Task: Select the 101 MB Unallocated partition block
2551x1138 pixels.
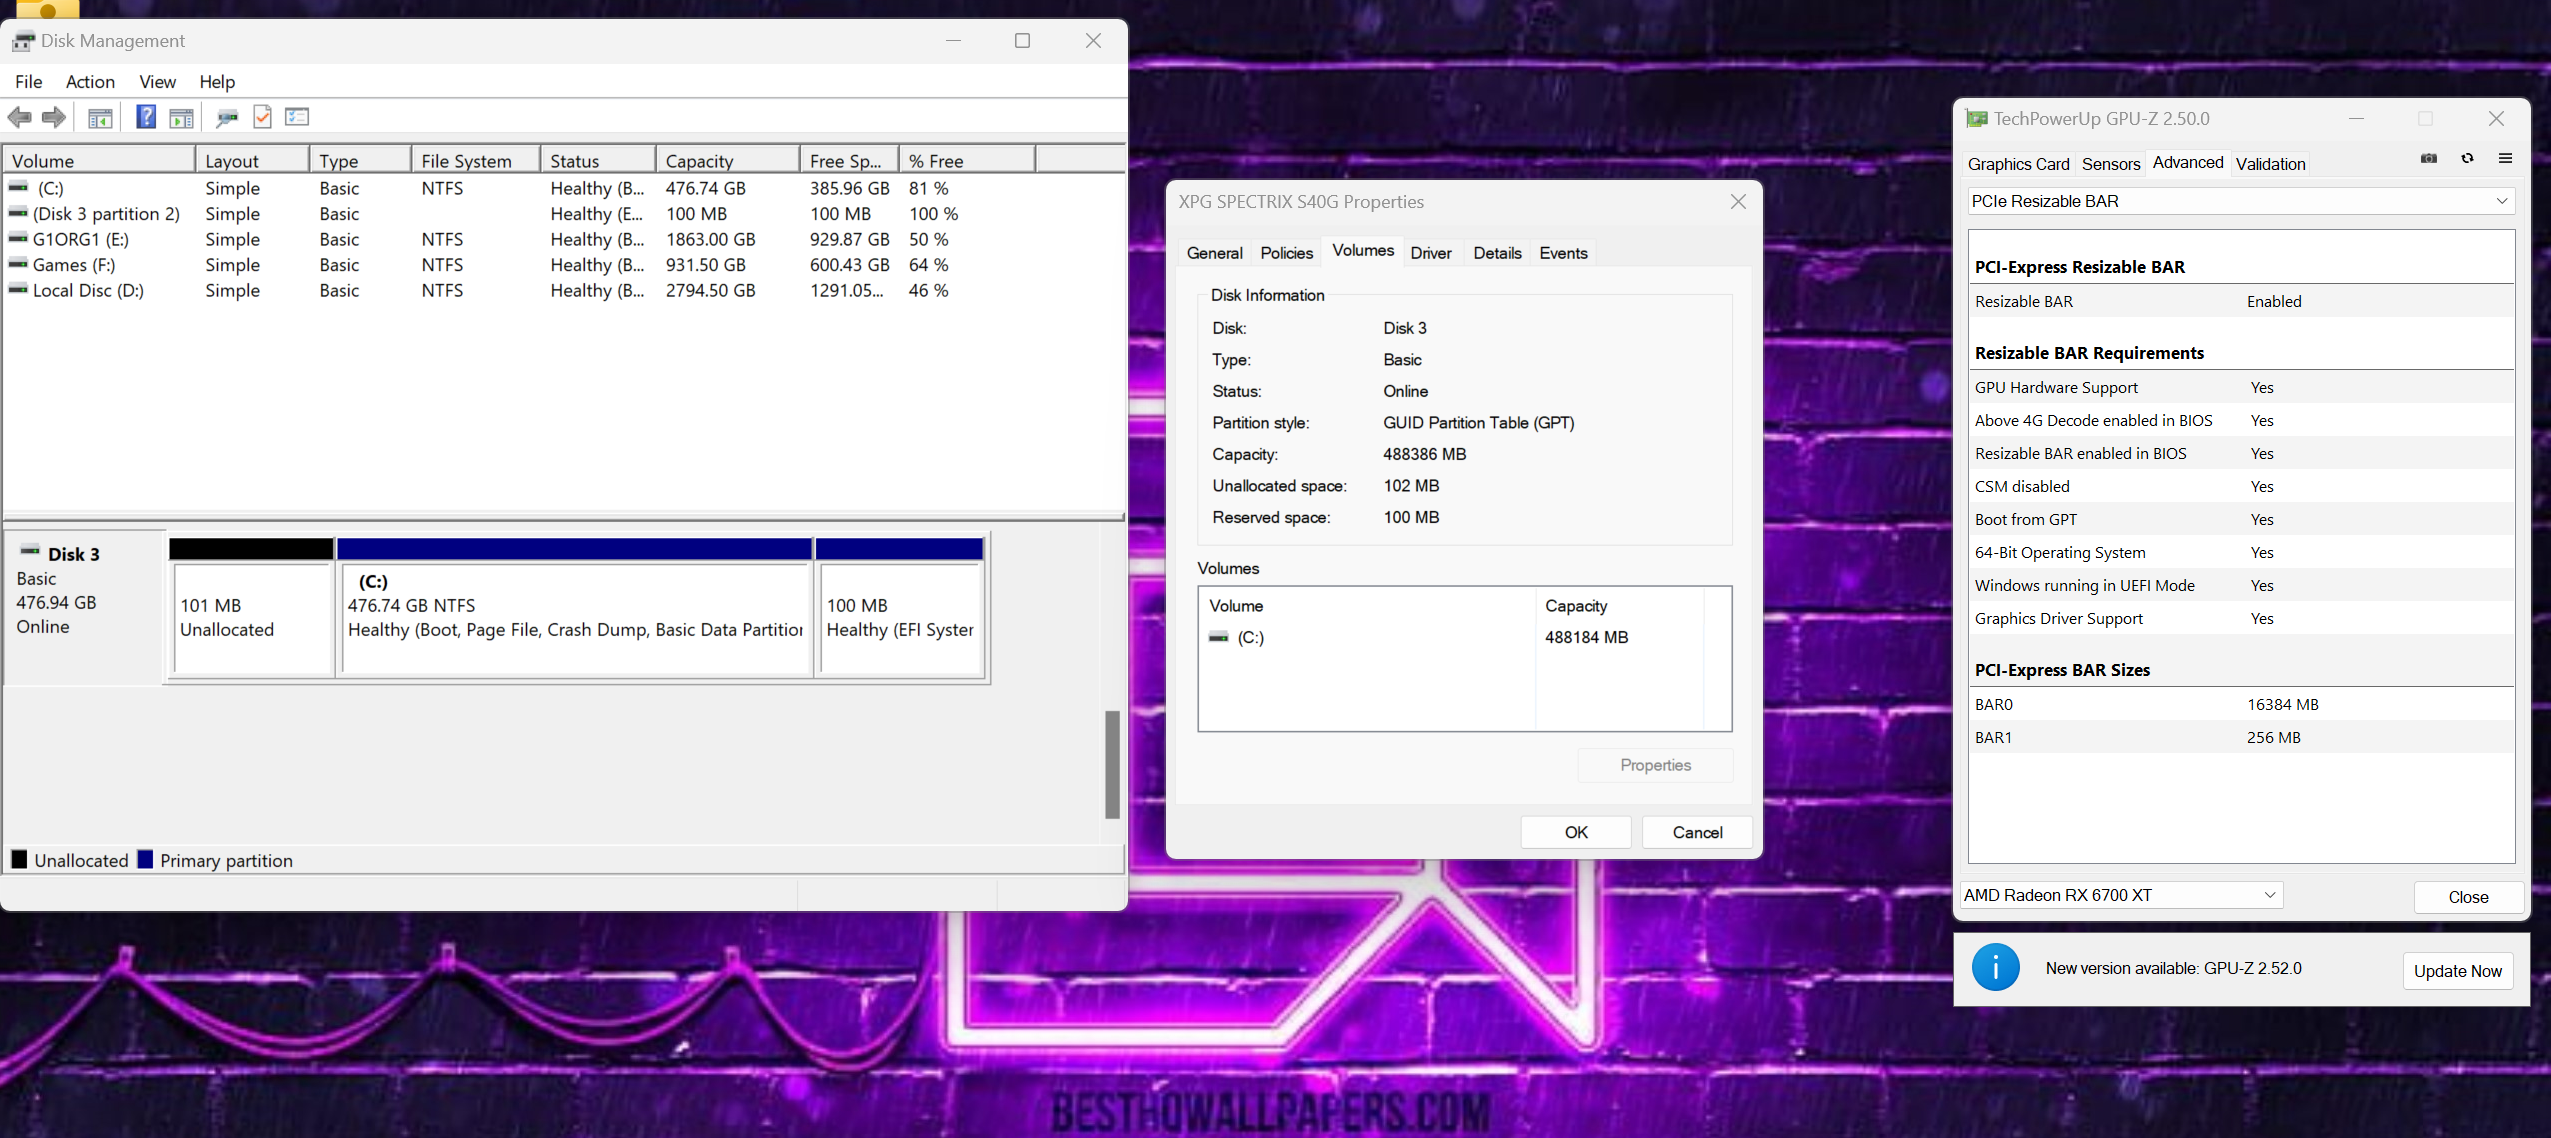Action: (x=251, y=618)
